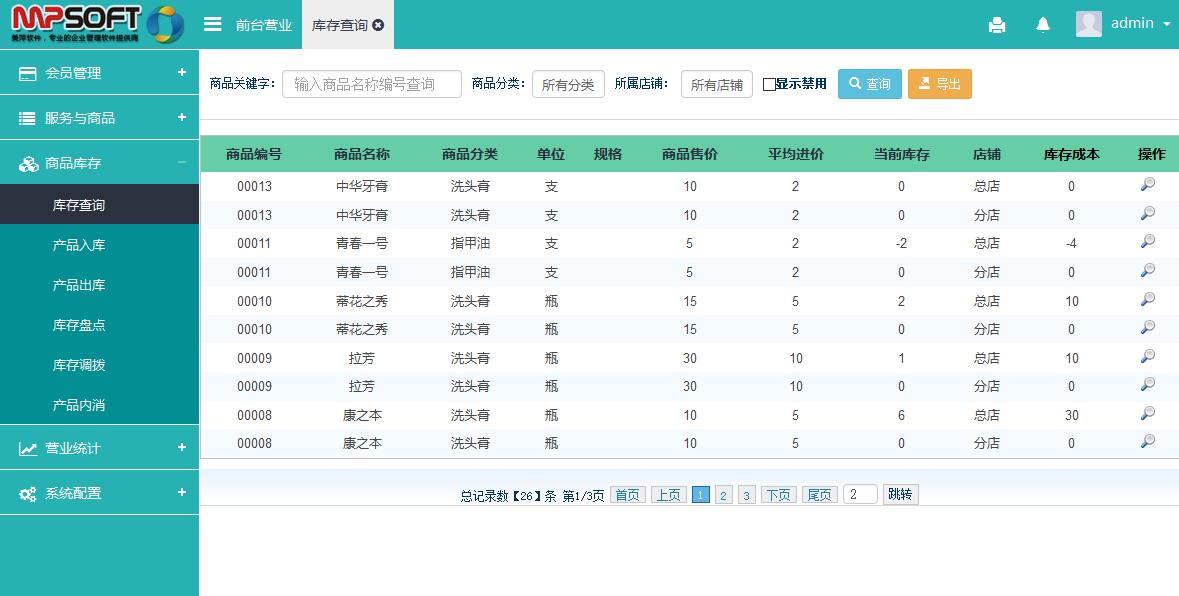Expand the 会员管理 sidebar section

click(x=99, y=73)
